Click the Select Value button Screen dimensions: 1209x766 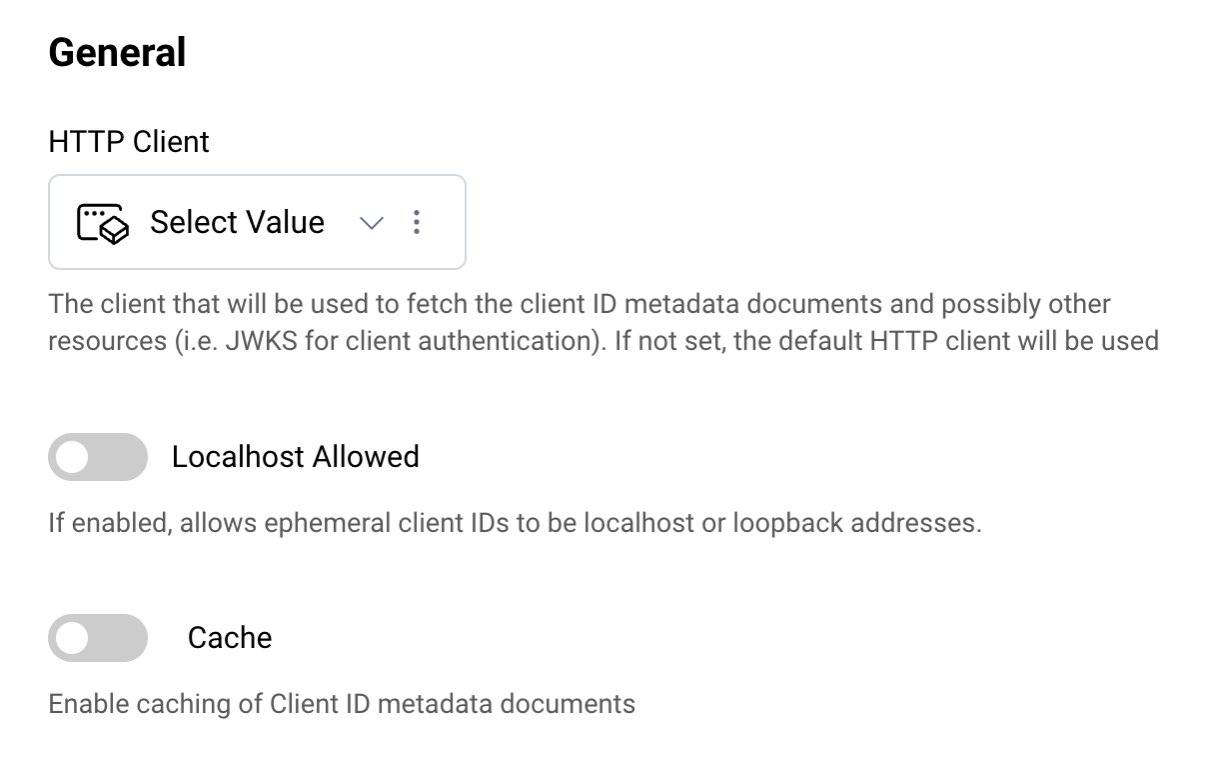pos(237,222)
